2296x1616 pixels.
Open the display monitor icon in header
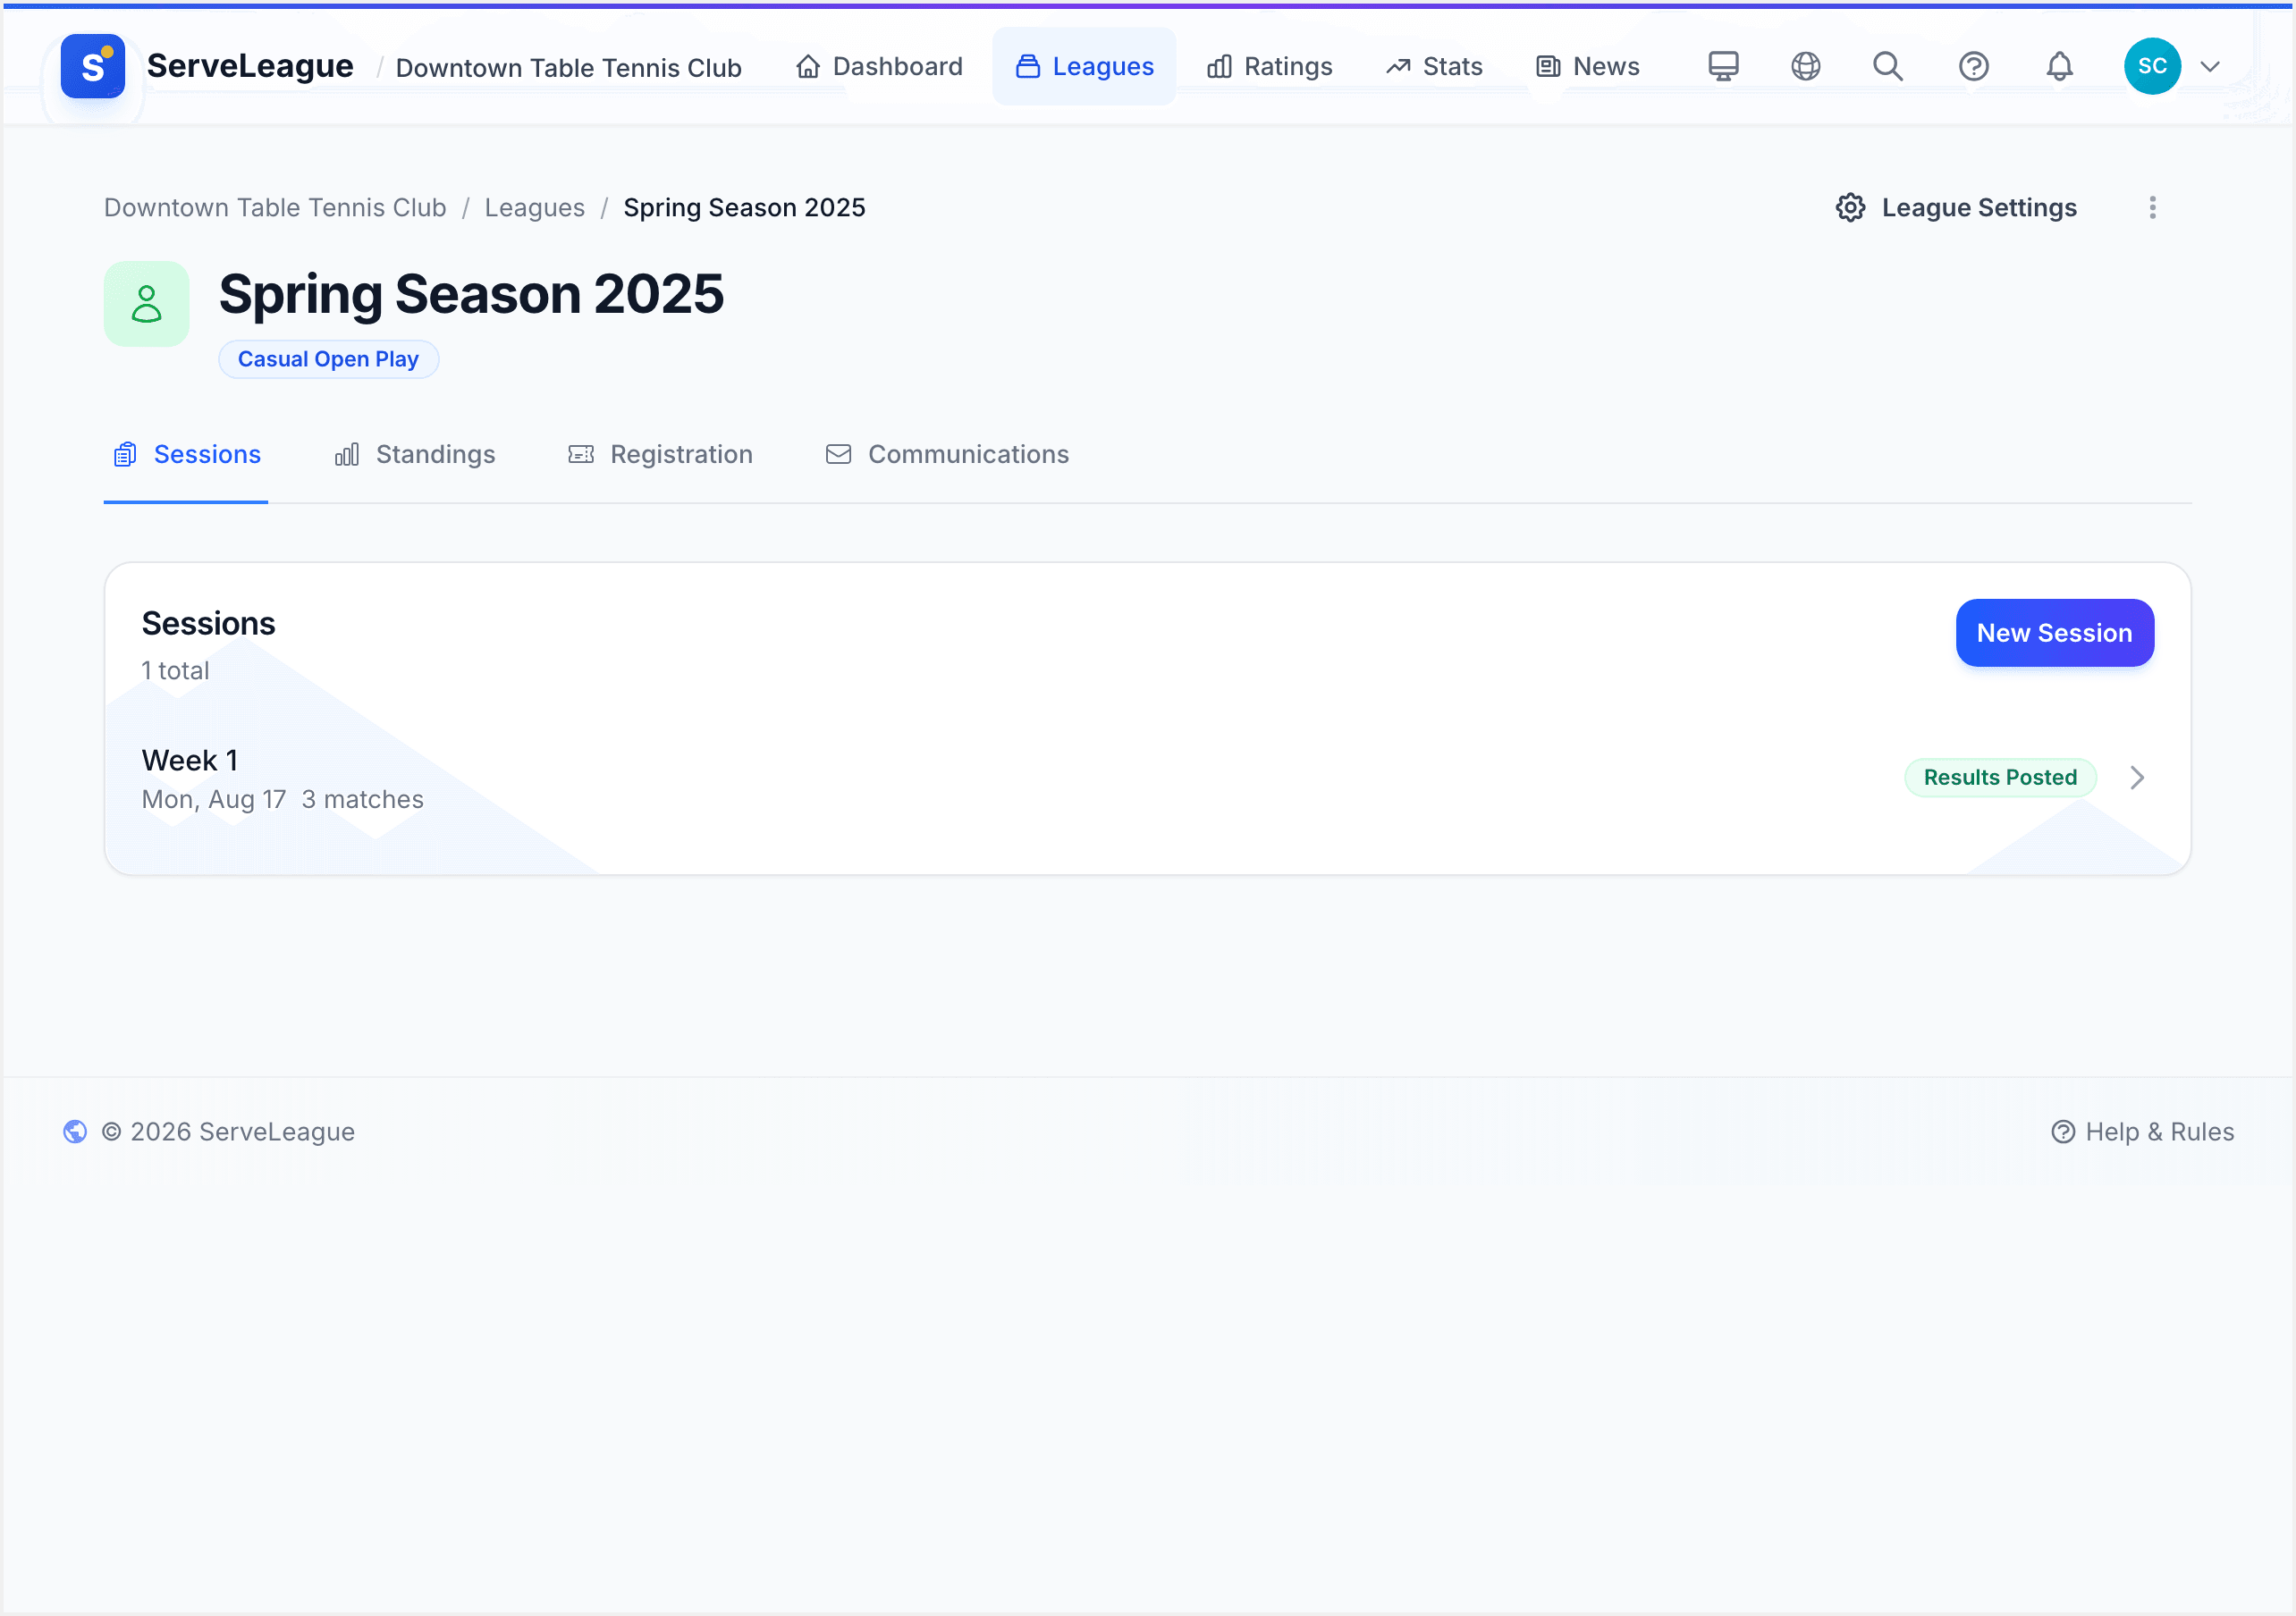(1723, 66)
